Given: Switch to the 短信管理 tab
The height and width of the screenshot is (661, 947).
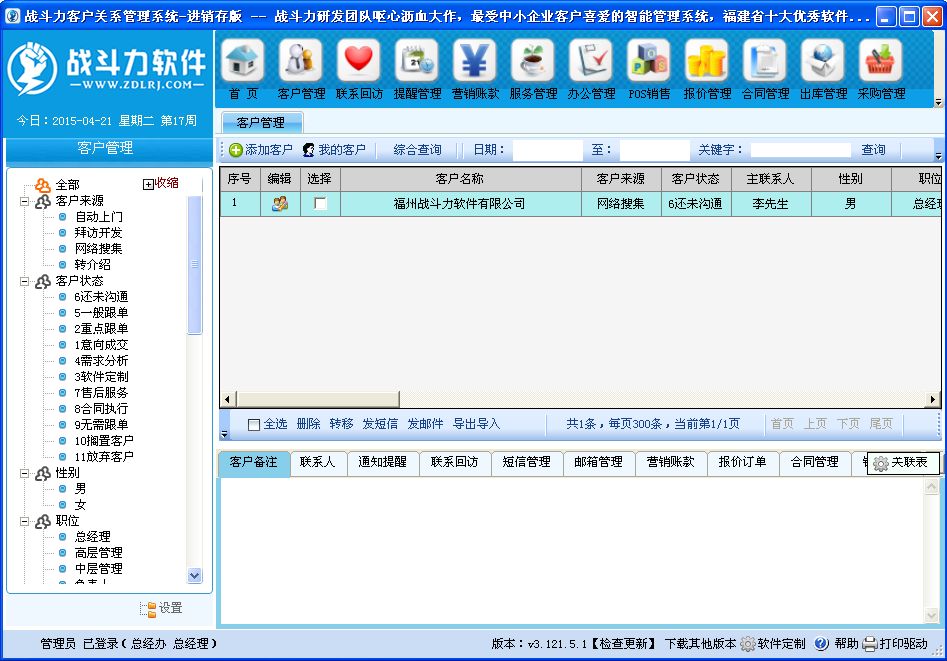Looking at the screenshot, I should [527, 462].
